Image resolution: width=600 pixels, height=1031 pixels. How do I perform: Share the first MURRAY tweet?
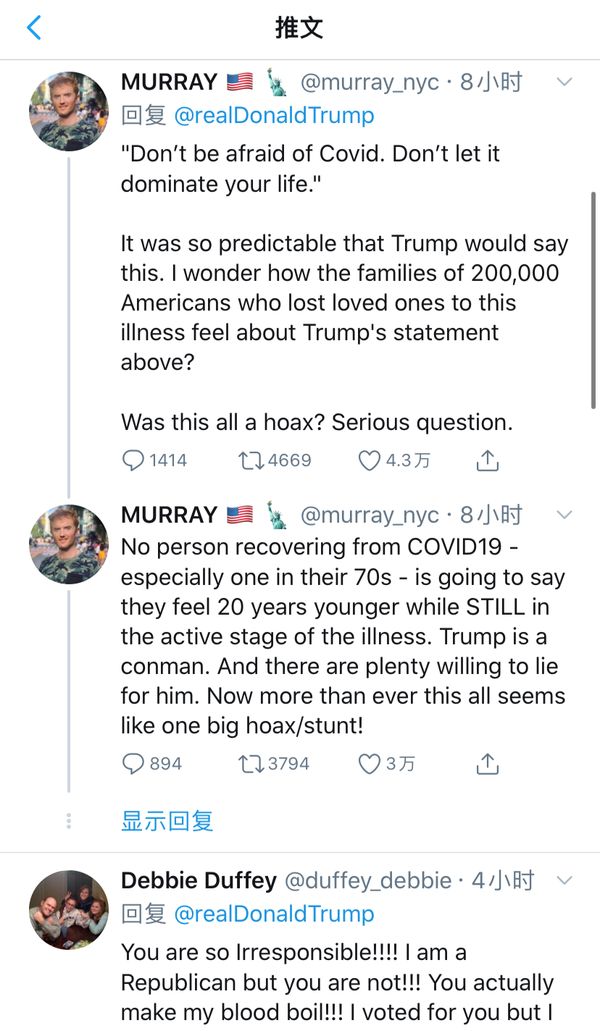487,461
